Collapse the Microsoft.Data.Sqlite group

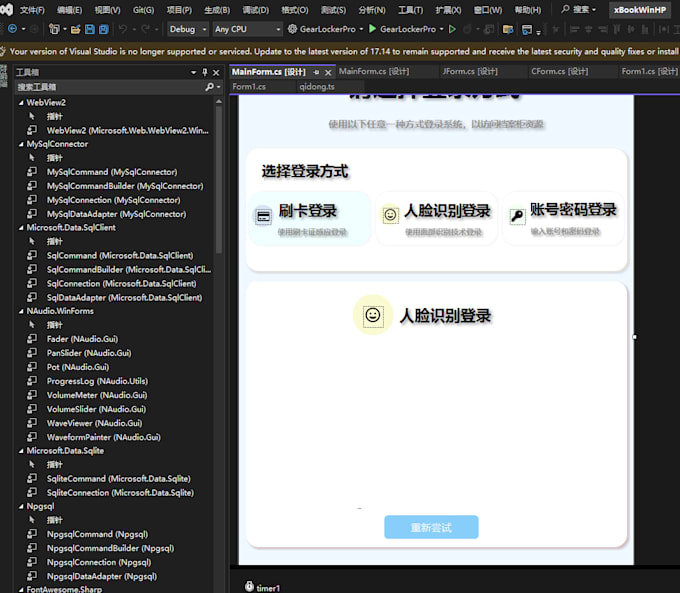(x=21, y=451)
